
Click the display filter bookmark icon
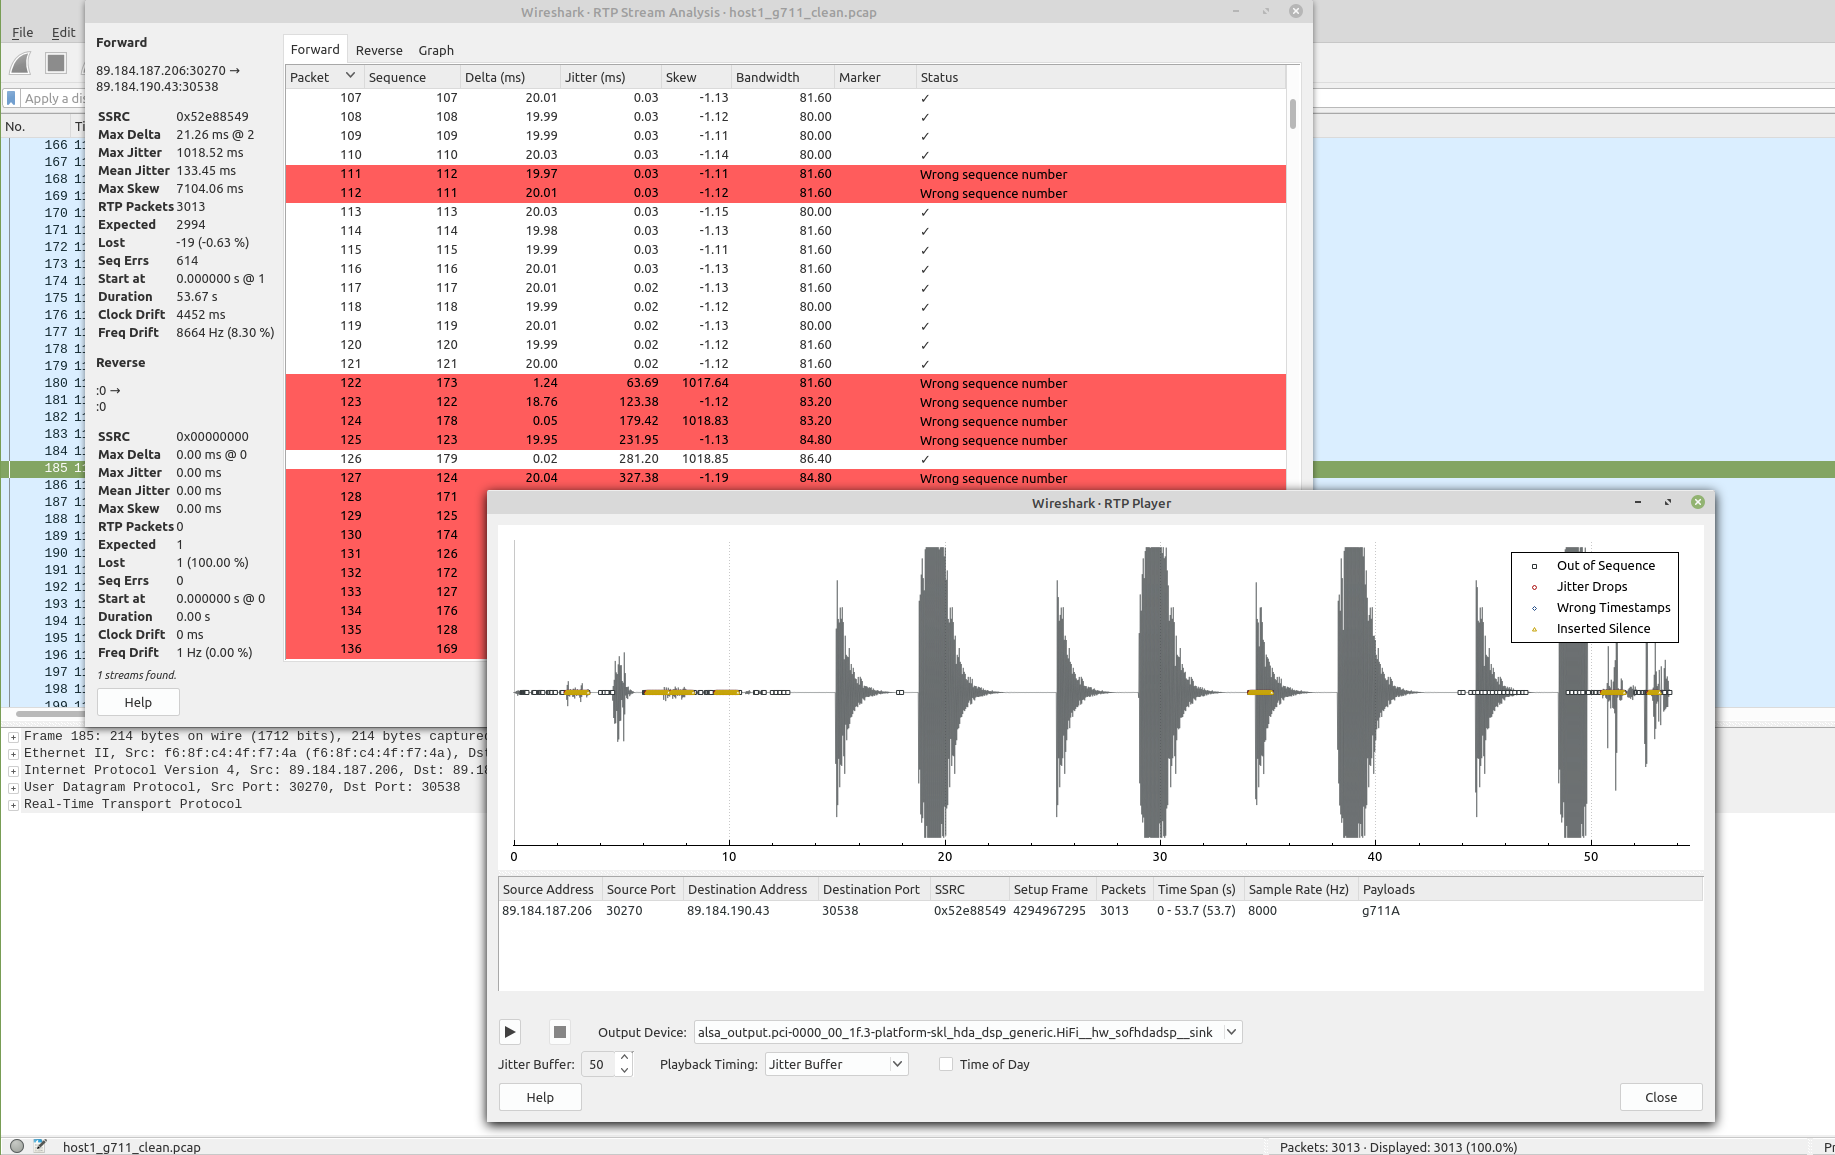11,98
